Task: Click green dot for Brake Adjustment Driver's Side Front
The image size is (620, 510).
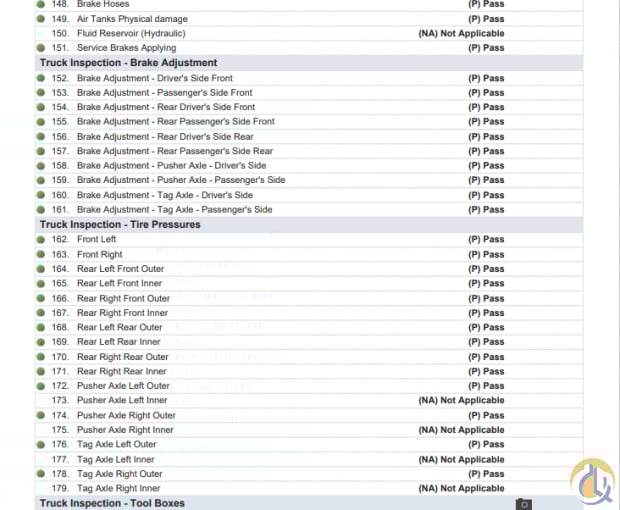Action: [x=41, y=78]
